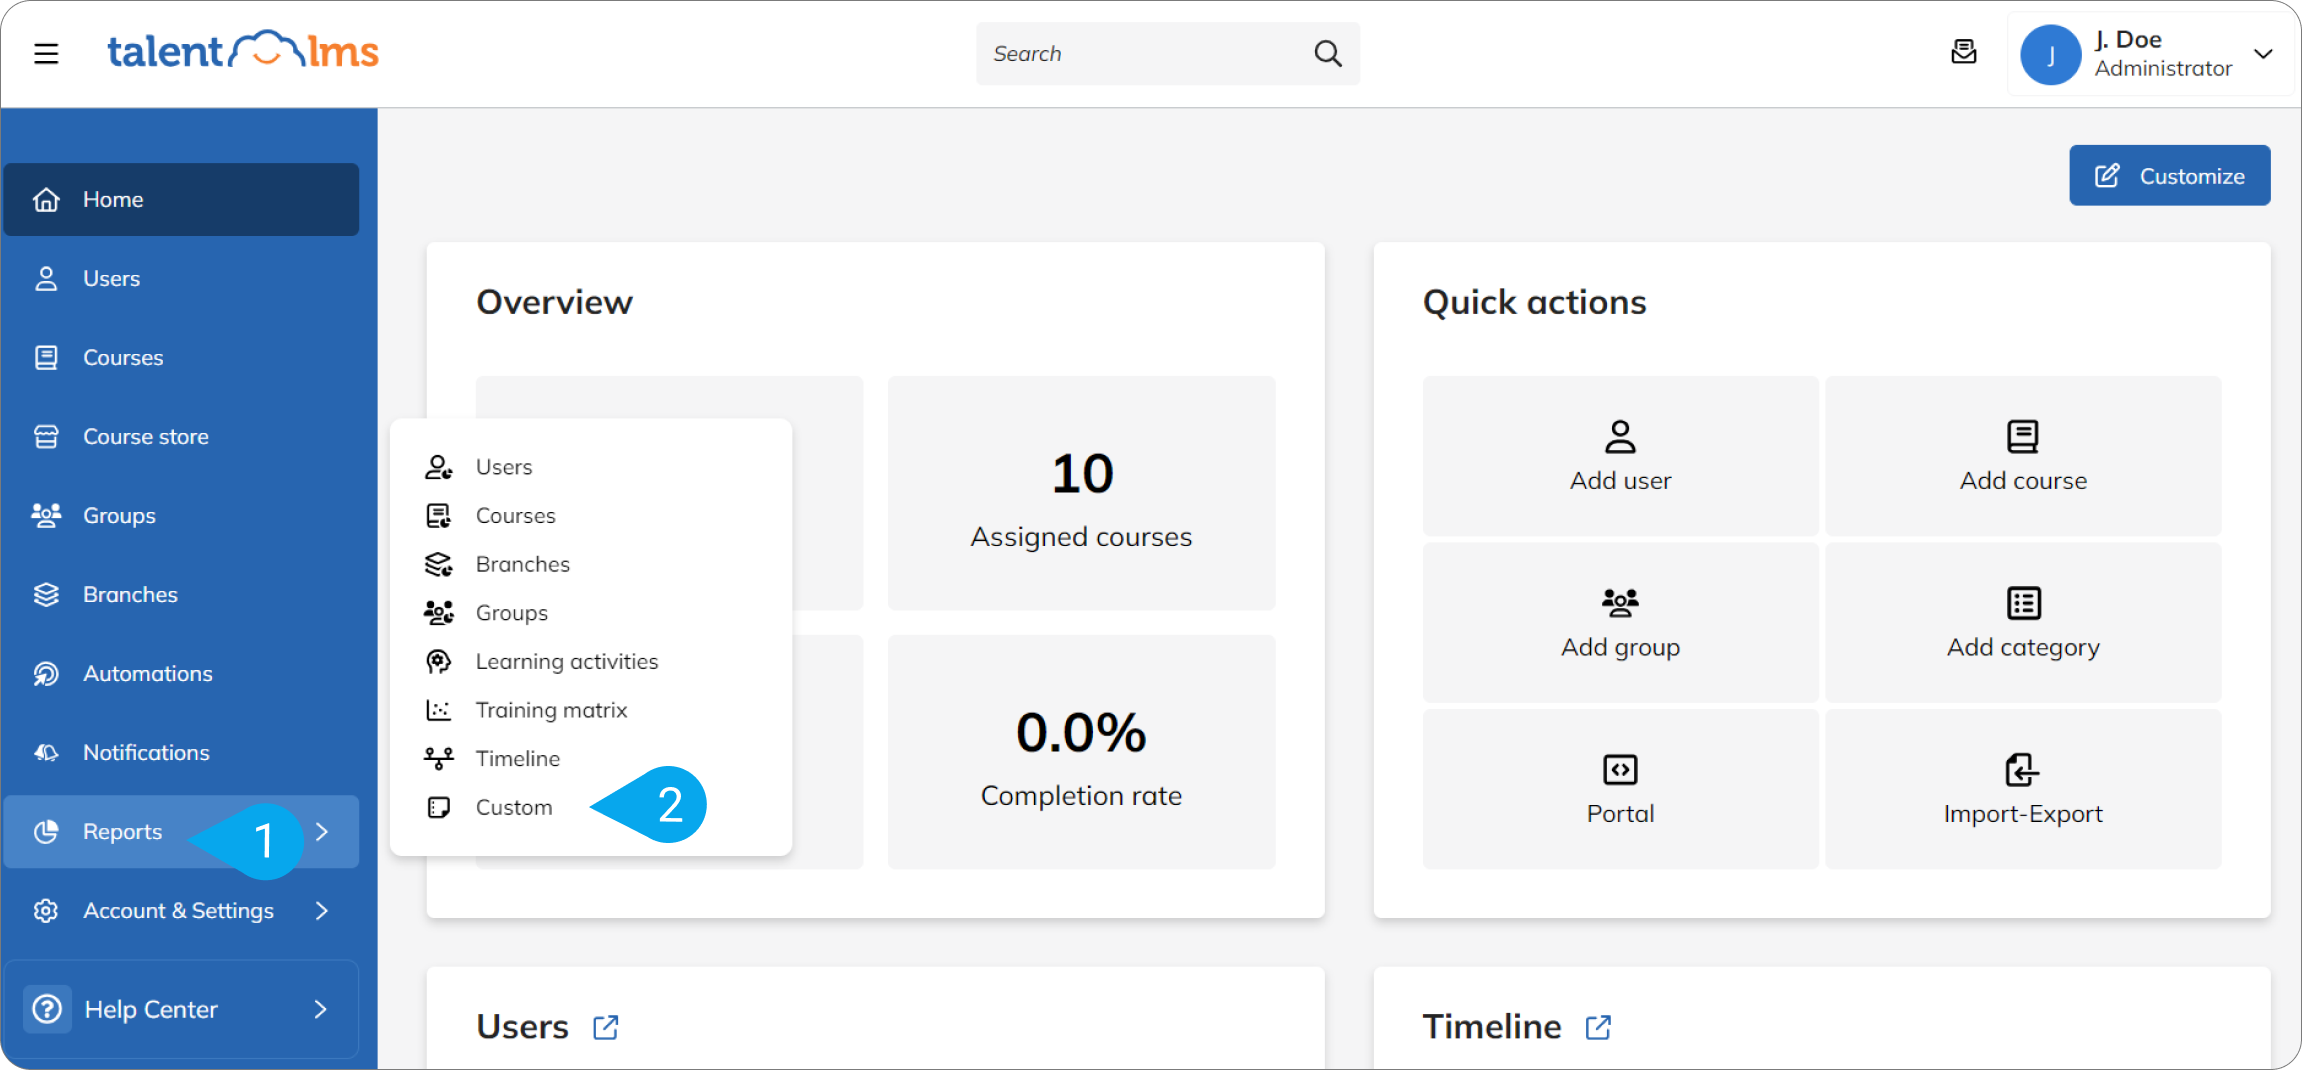The image size is (2302, 1070).
Task: Click the Add group quick action
Action: click(x=1620, y=622)
